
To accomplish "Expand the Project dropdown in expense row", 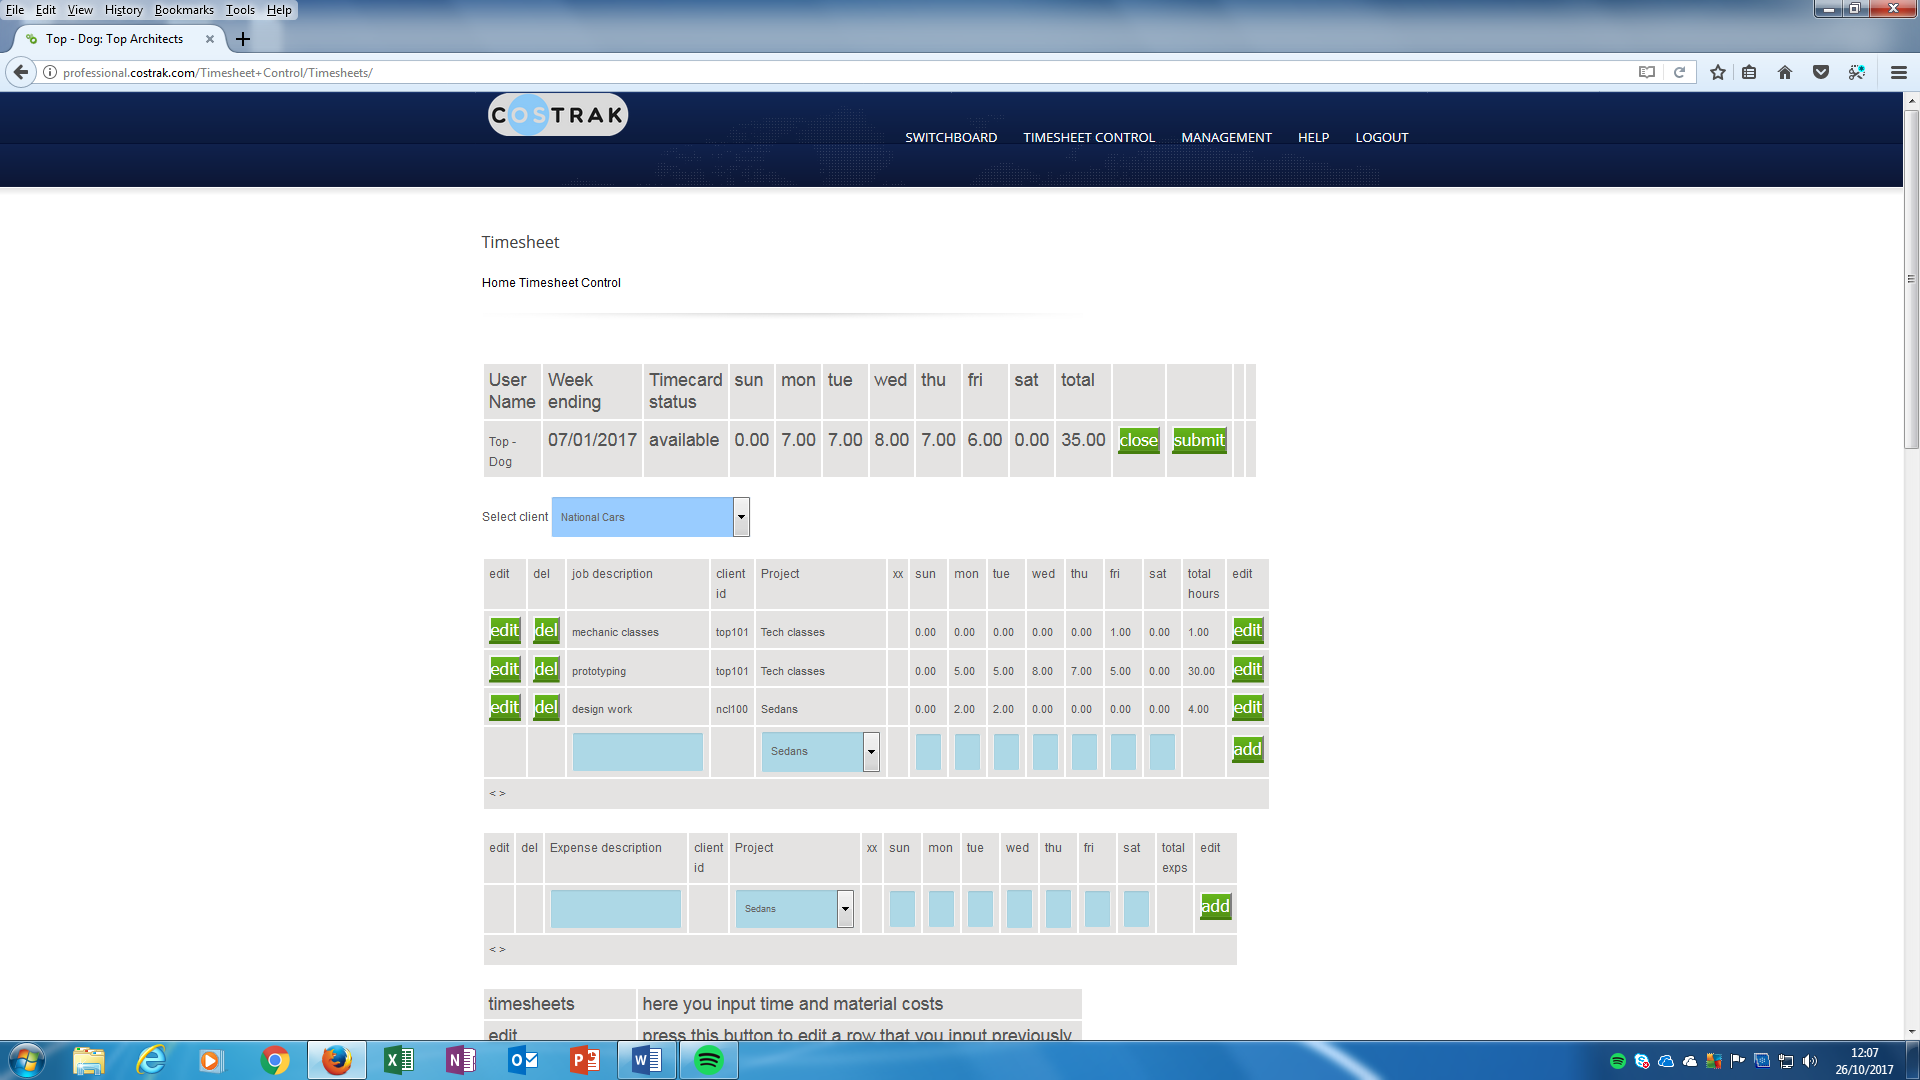I will (845, 909).
